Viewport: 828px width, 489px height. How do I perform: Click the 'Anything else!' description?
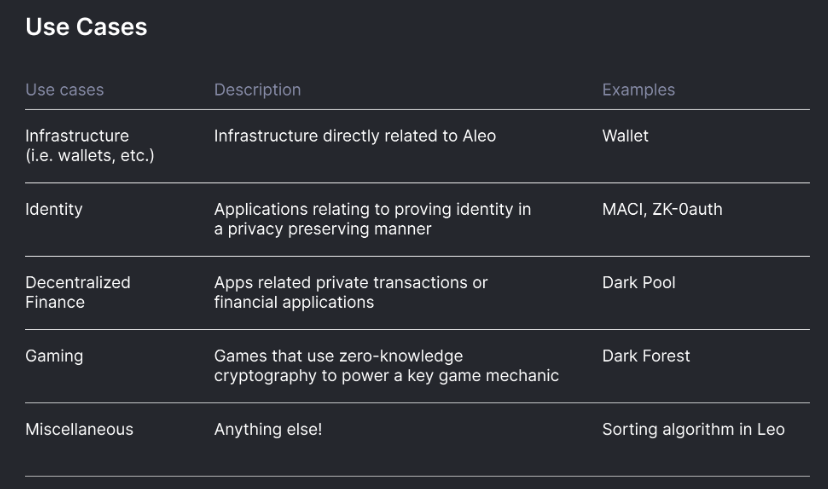pos(268,429)
